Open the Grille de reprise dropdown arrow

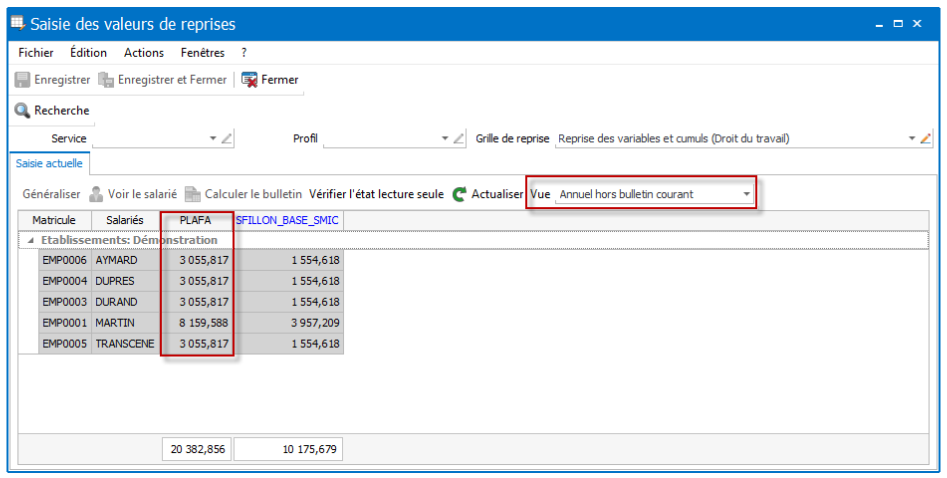tap(912, 138)
